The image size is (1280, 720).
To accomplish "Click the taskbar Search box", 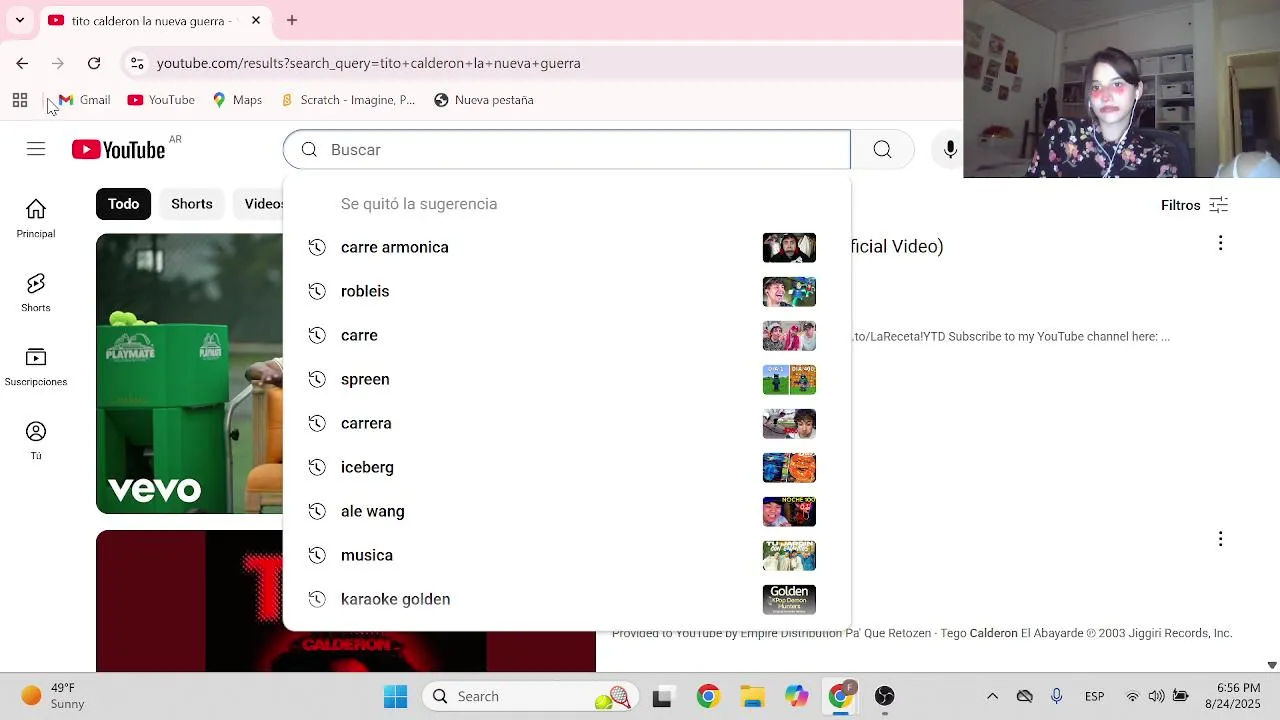I will click(530, 696).
